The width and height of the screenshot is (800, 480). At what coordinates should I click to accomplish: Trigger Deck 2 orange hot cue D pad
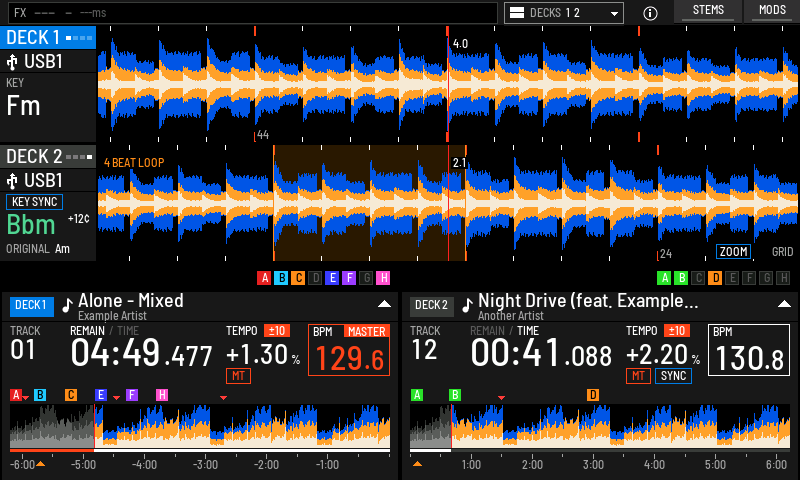click(715, 278)
